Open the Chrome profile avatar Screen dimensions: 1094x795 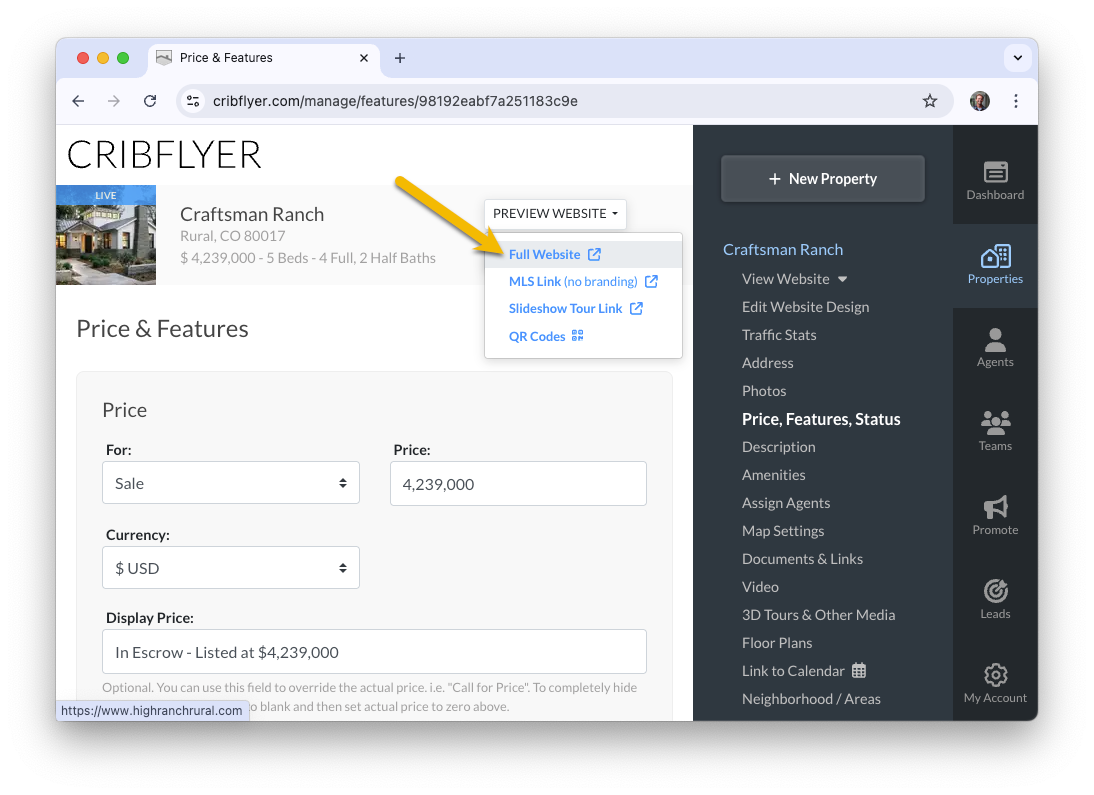980,101
